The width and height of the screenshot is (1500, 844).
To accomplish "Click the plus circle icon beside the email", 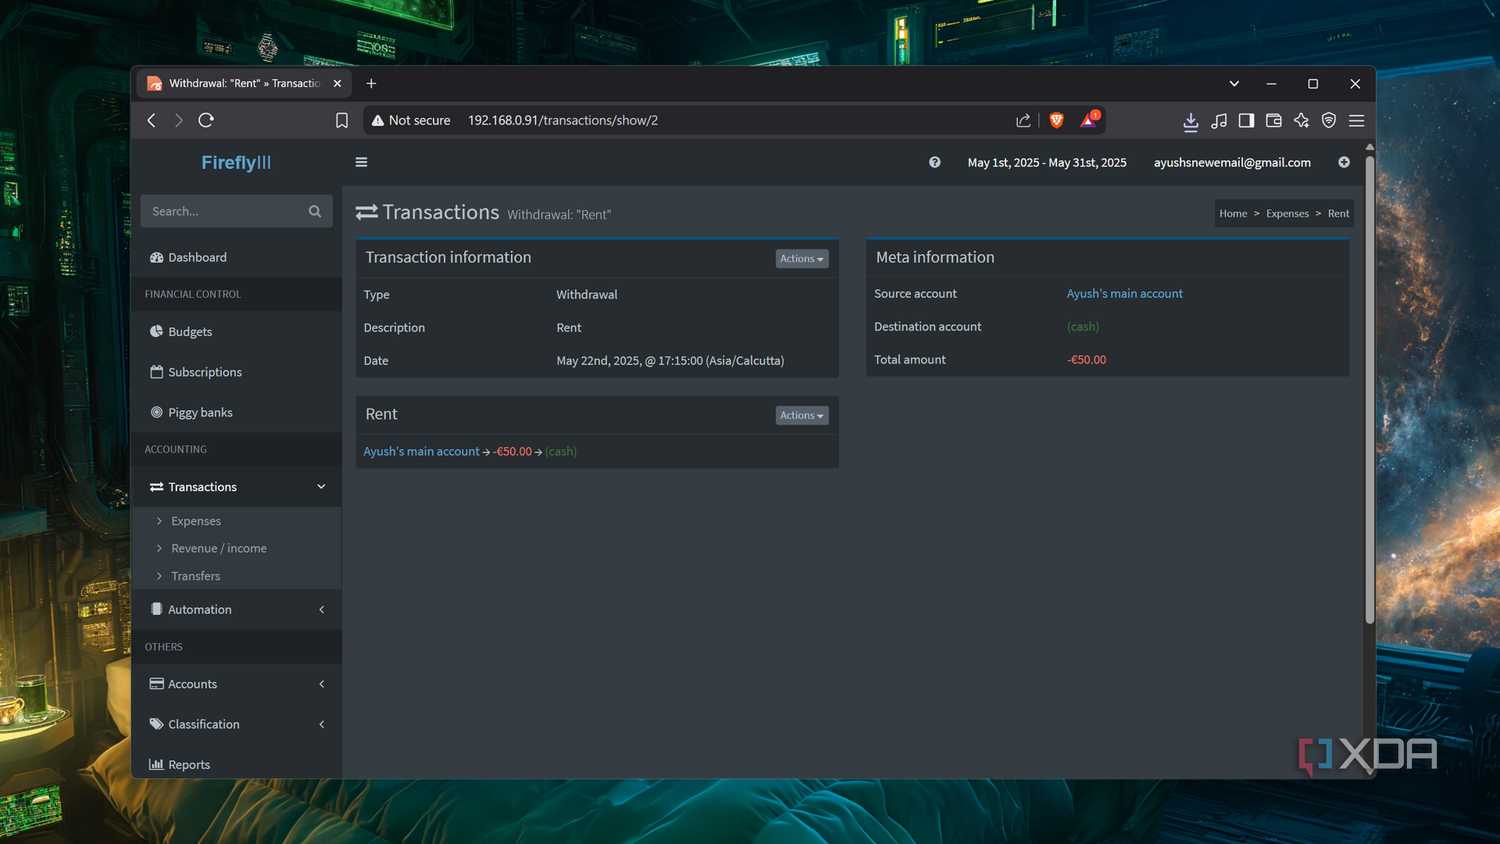I will 1344,162.
